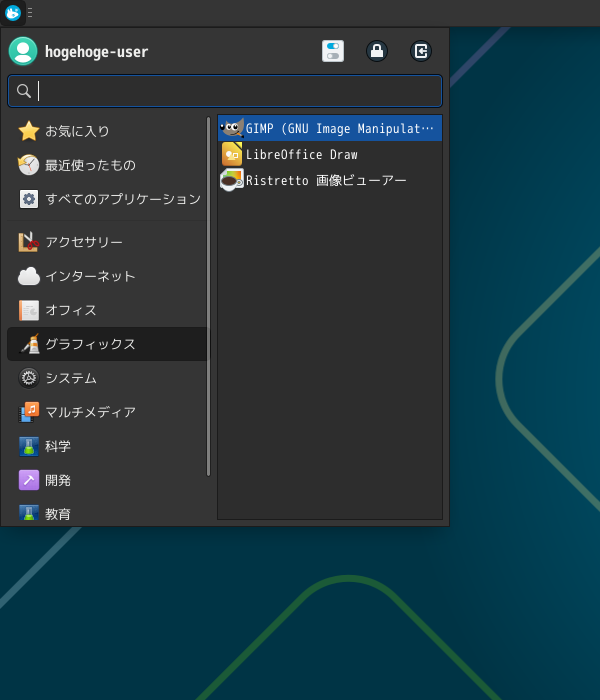Click the category list scrollbar

pyautogui.click(x=209, y=296)
